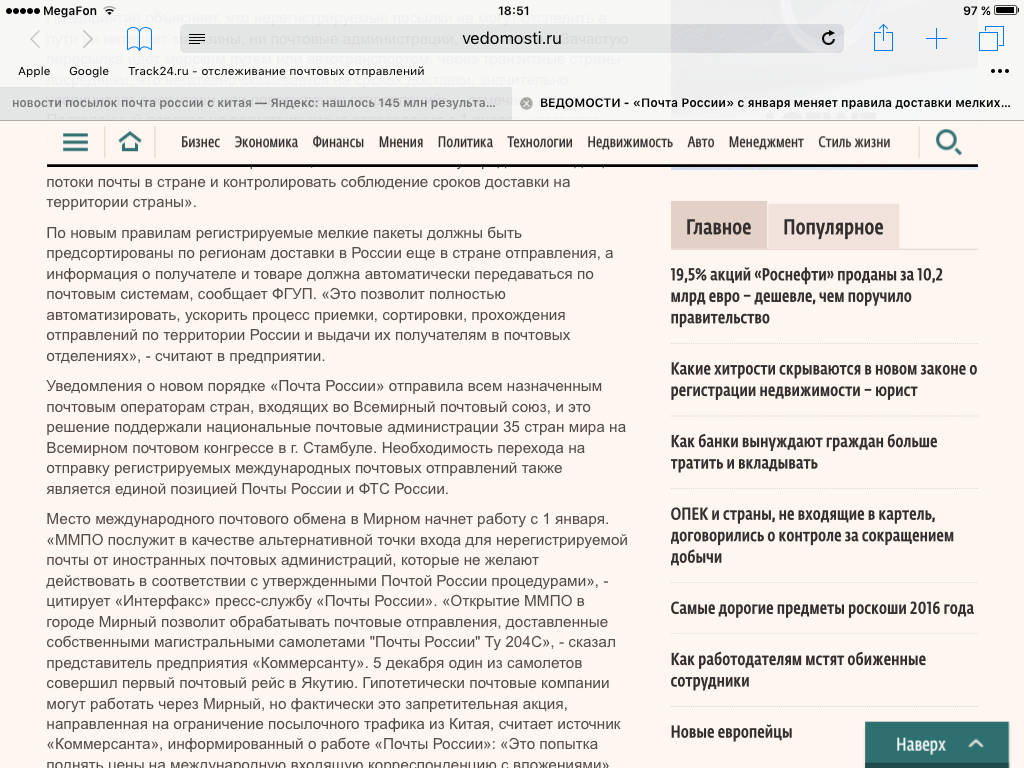The image size is (1024, 768).
Task: Open the Стиль жизни section
Action: click(x=854, y=142)
